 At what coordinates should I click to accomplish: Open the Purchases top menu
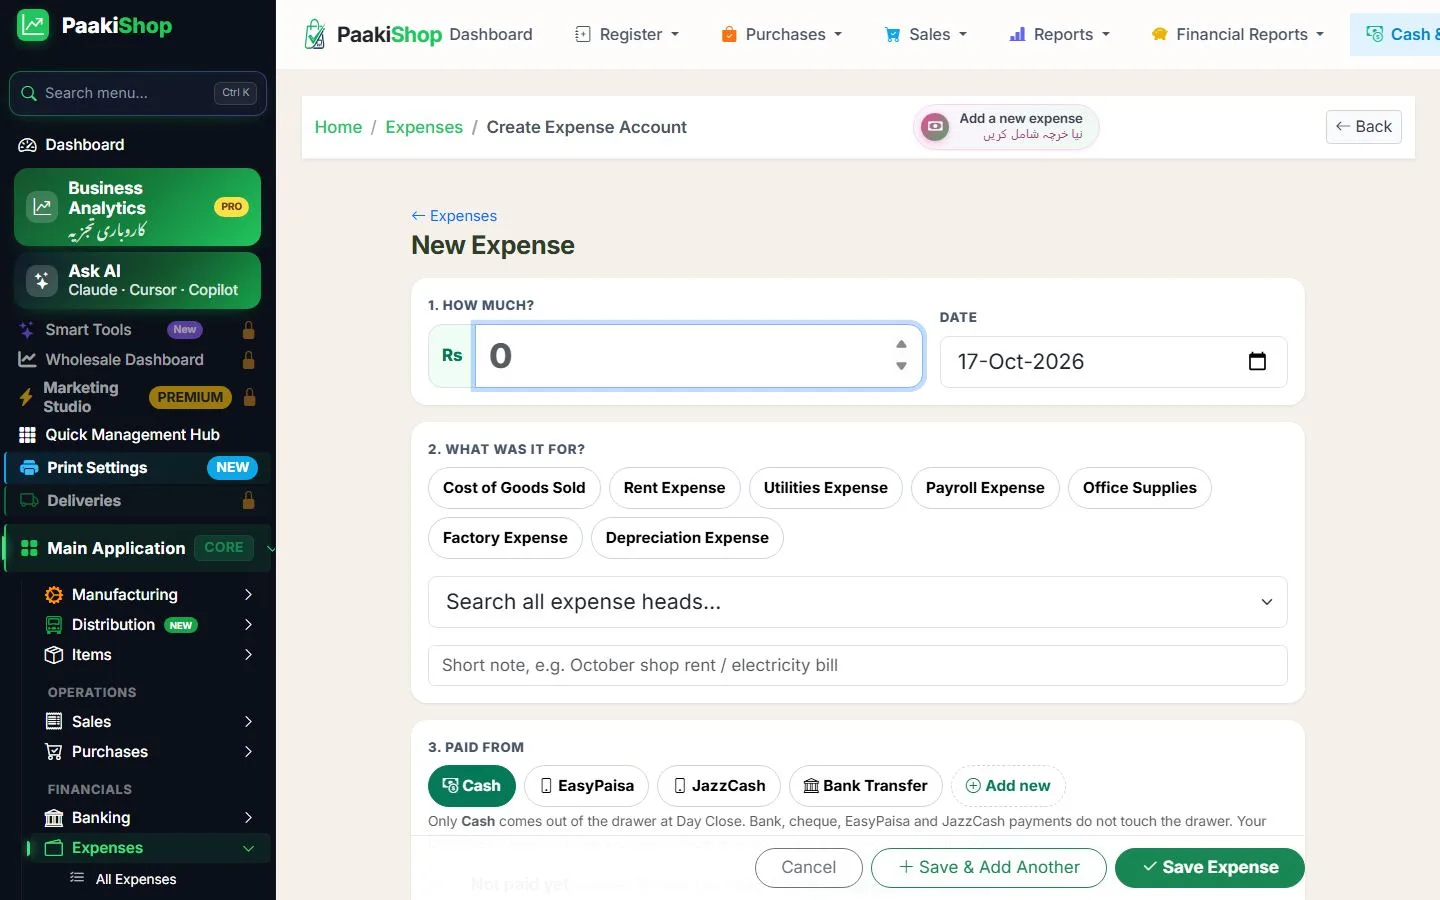pyautogui.click(x=781, y=34)
